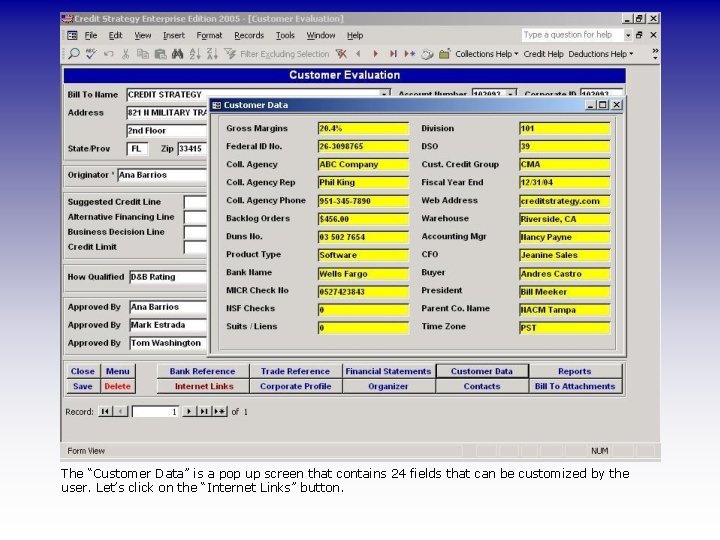This screenshot has width=720, height=540.
Task: Expand the Bill To Name dropdown arrow
Action: [x=384, y=94]
